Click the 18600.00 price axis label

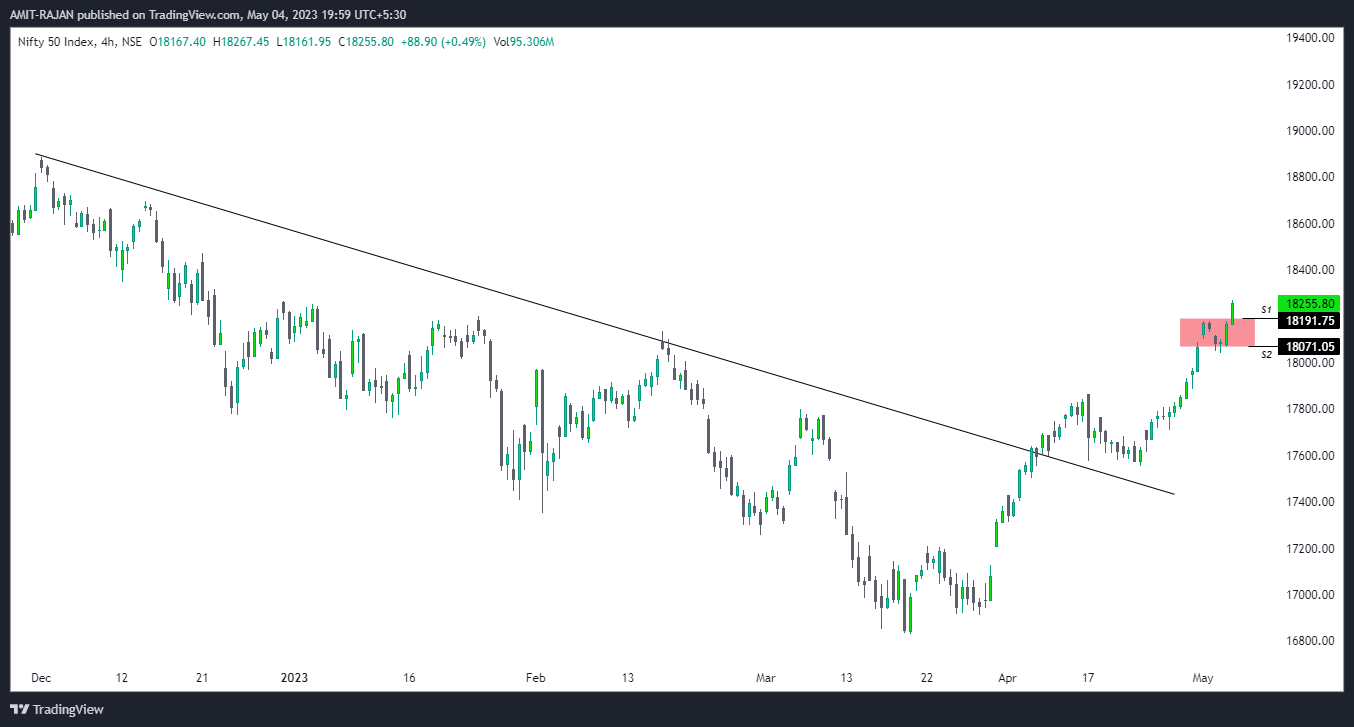pyautogui.click(x=1309, y=224)
